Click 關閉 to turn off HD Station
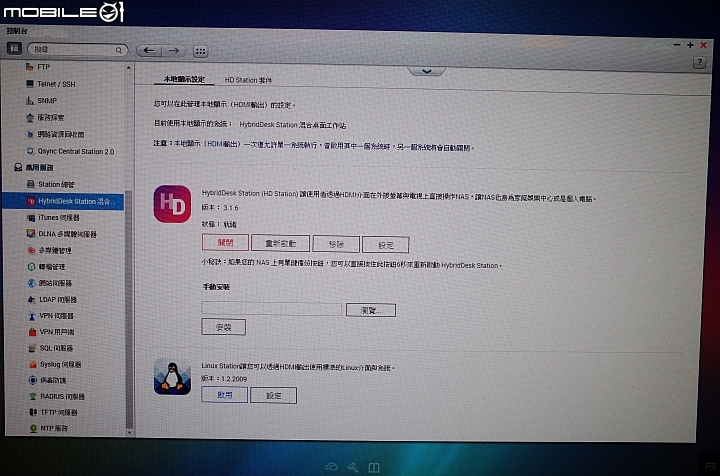The image size is (720, 476). tap(225, 243)
